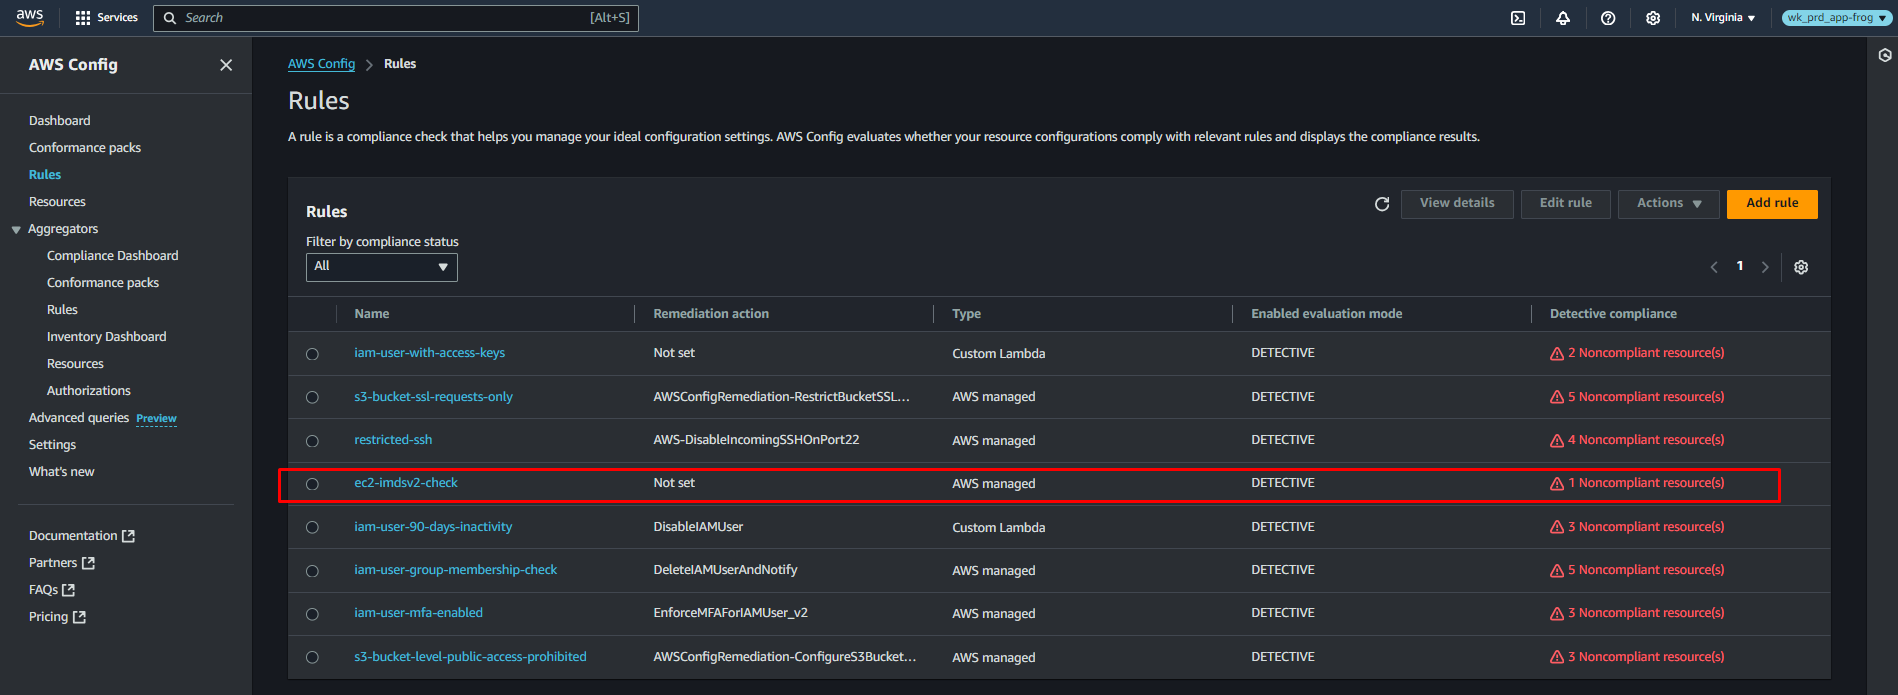This screenshot has height=695, width=1898.
Task: Open Advanced queries in the sidebar
Action: click(79, 417)
